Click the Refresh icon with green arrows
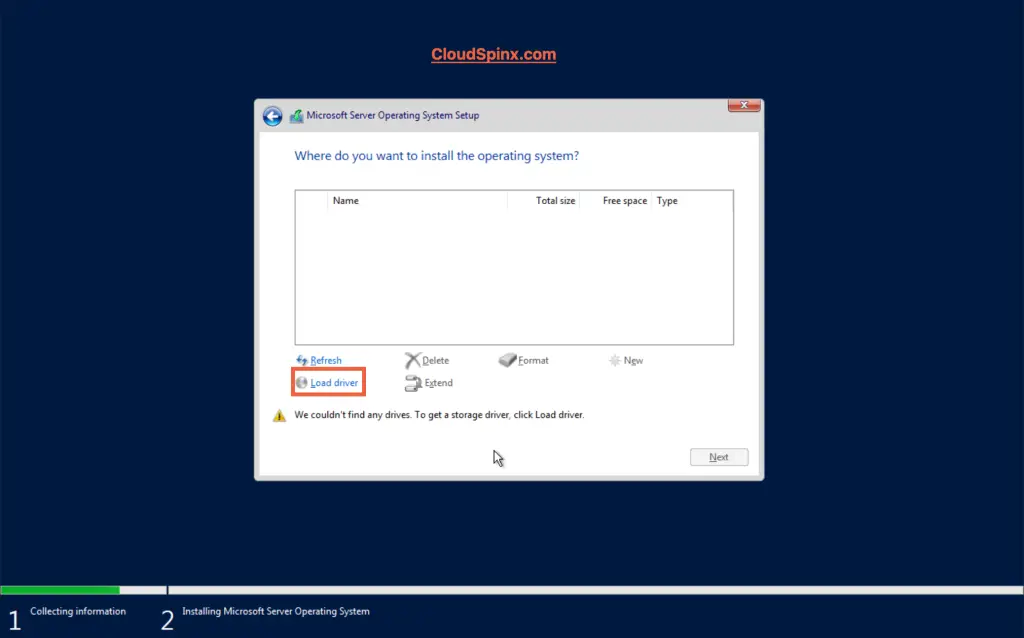The image size is (1024, 638). coord(303,360)
